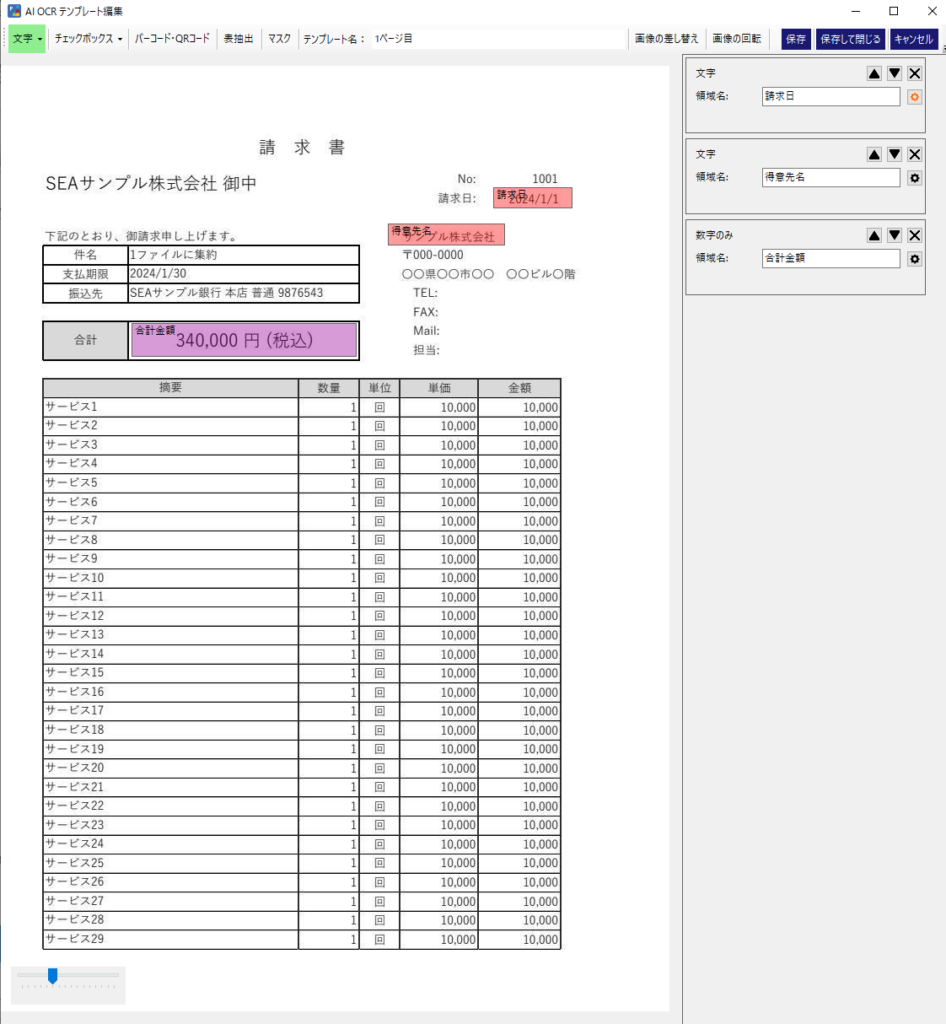The width and height of the screenshot is (946, 1024).
Task: Maximize the AI OCR window
Action: (x=894, y=11)
